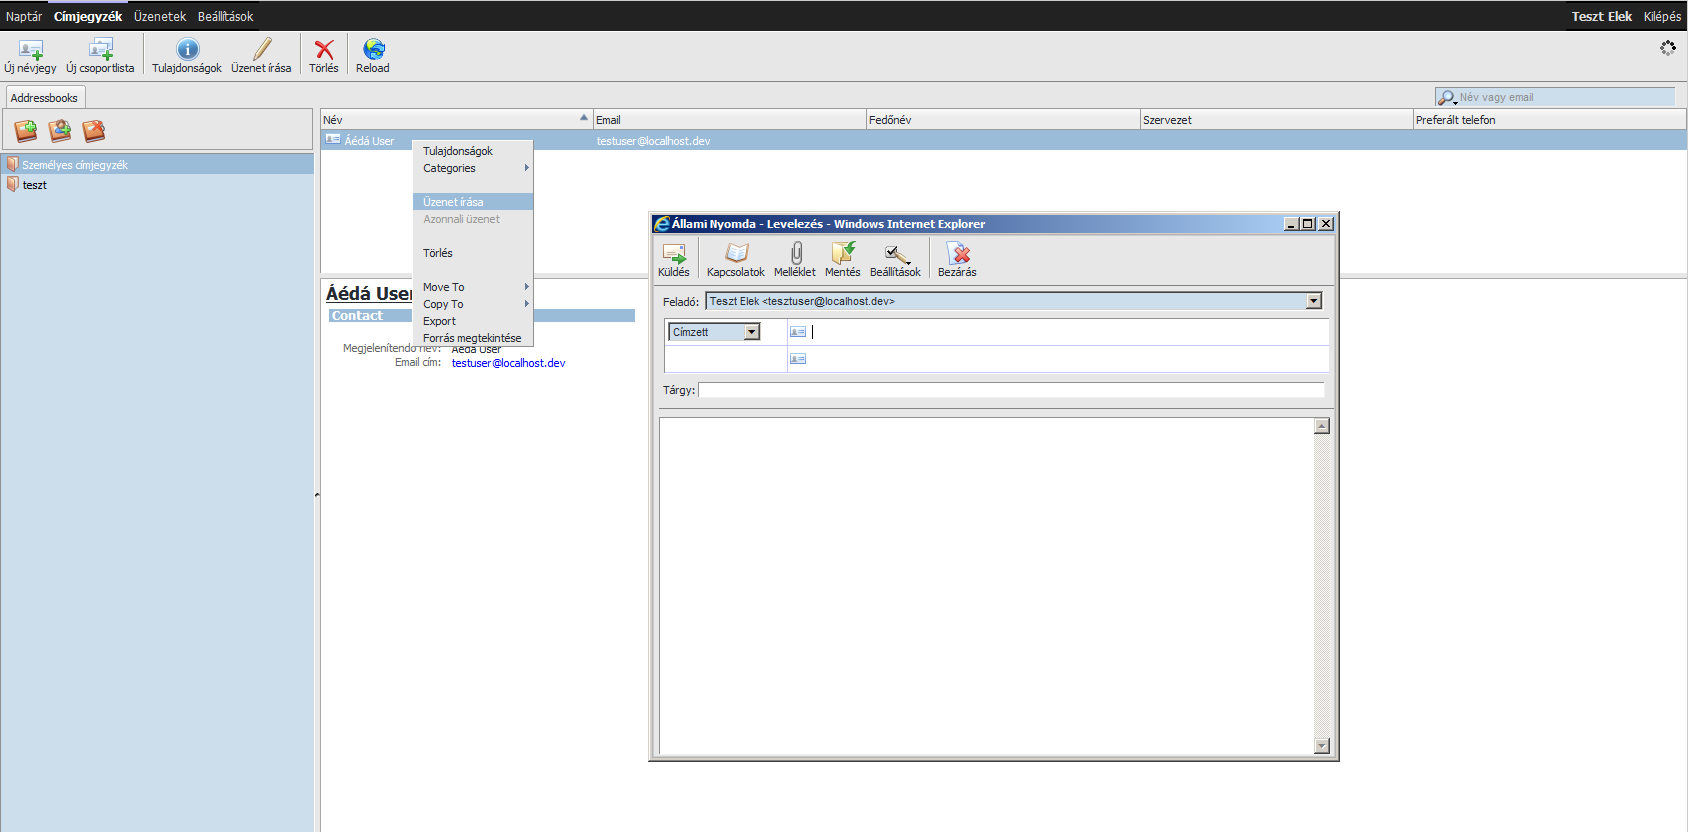Click the add addressbook icon
The height and width of the screenshot is (832, 1688).
[25, 131]
